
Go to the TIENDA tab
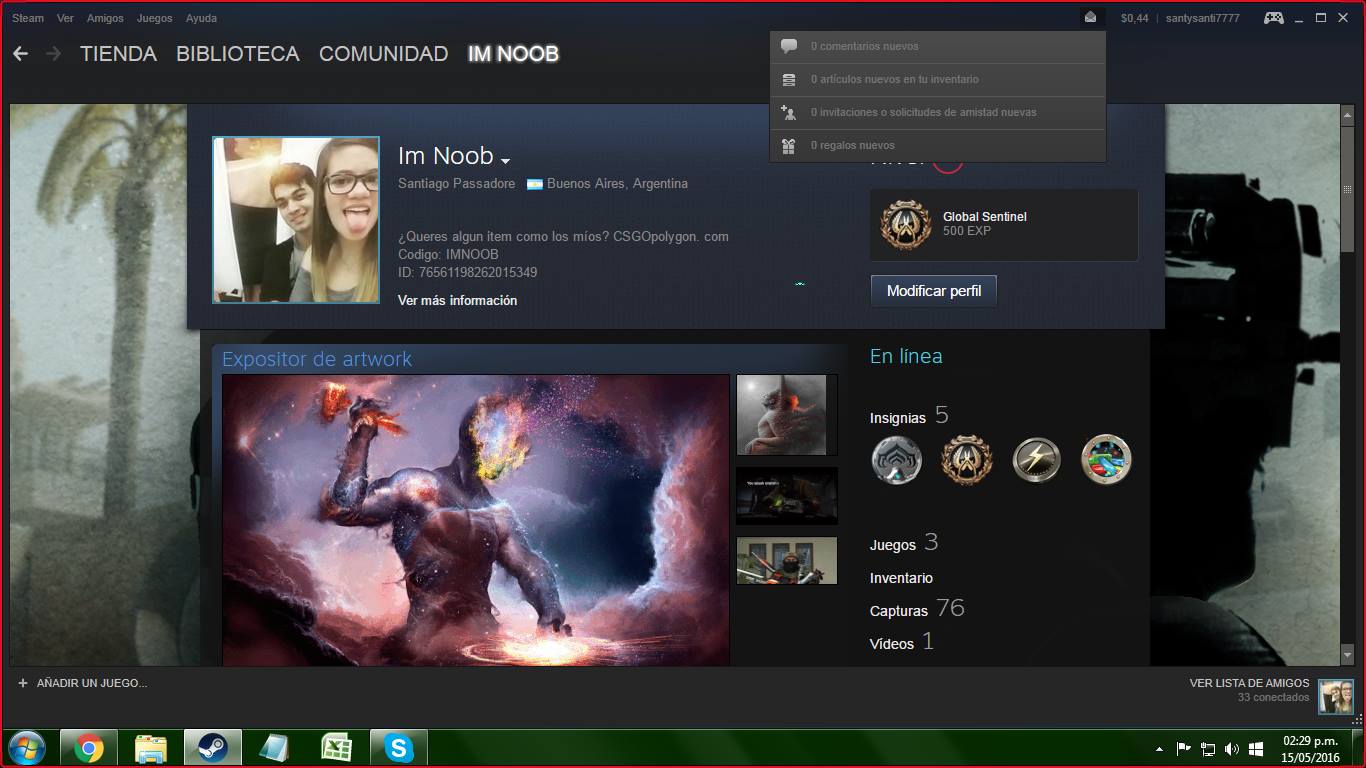pos(118,54)
